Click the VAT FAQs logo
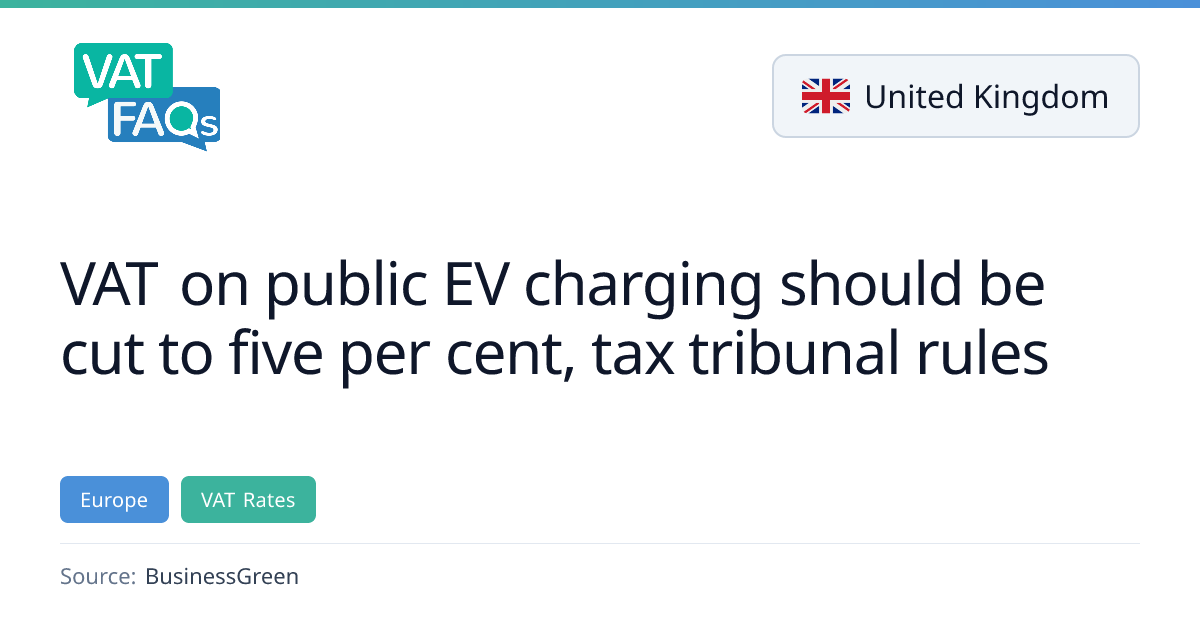 146,96
